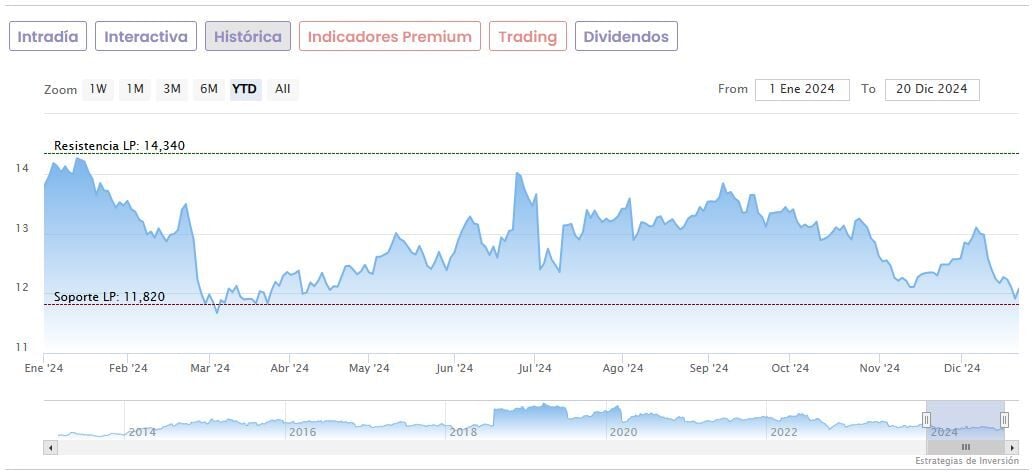Click the From date field
Viewport: 1033px width, 476px height.
click(x=802, y=89)
